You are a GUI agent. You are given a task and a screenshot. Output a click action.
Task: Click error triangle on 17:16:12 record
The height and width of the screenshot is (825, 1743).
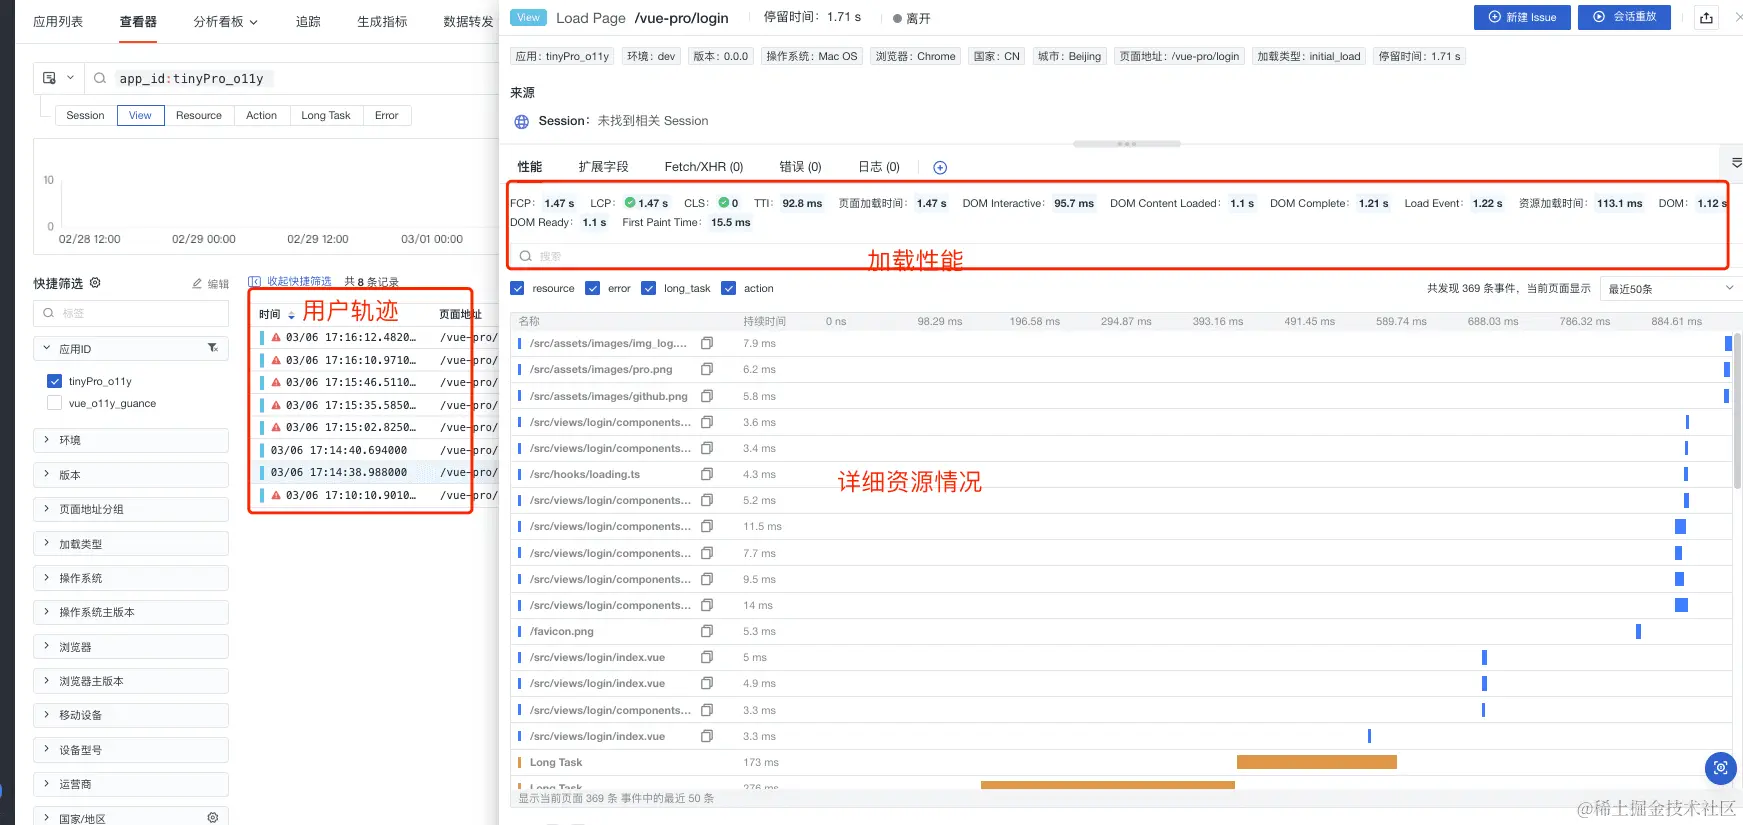[276, 338]
